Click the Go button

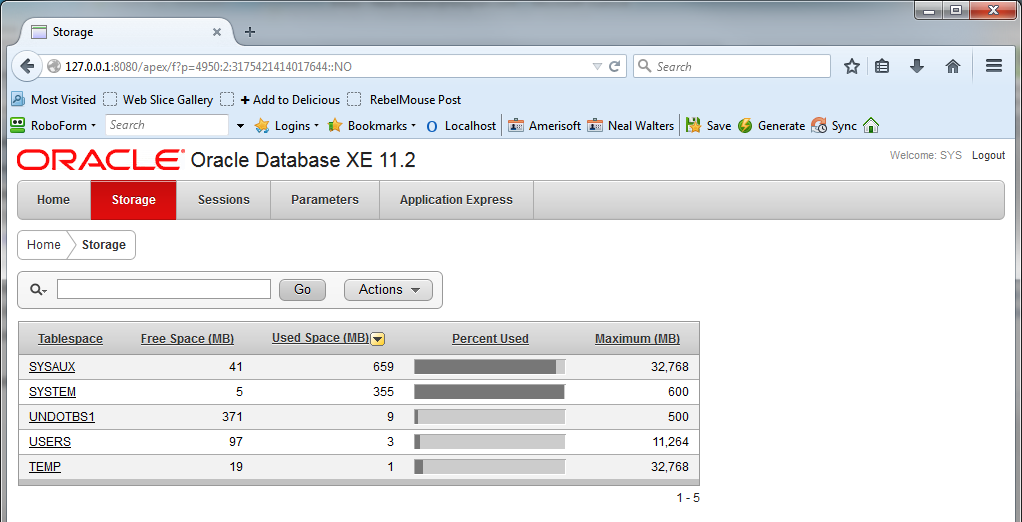(302, 290)
